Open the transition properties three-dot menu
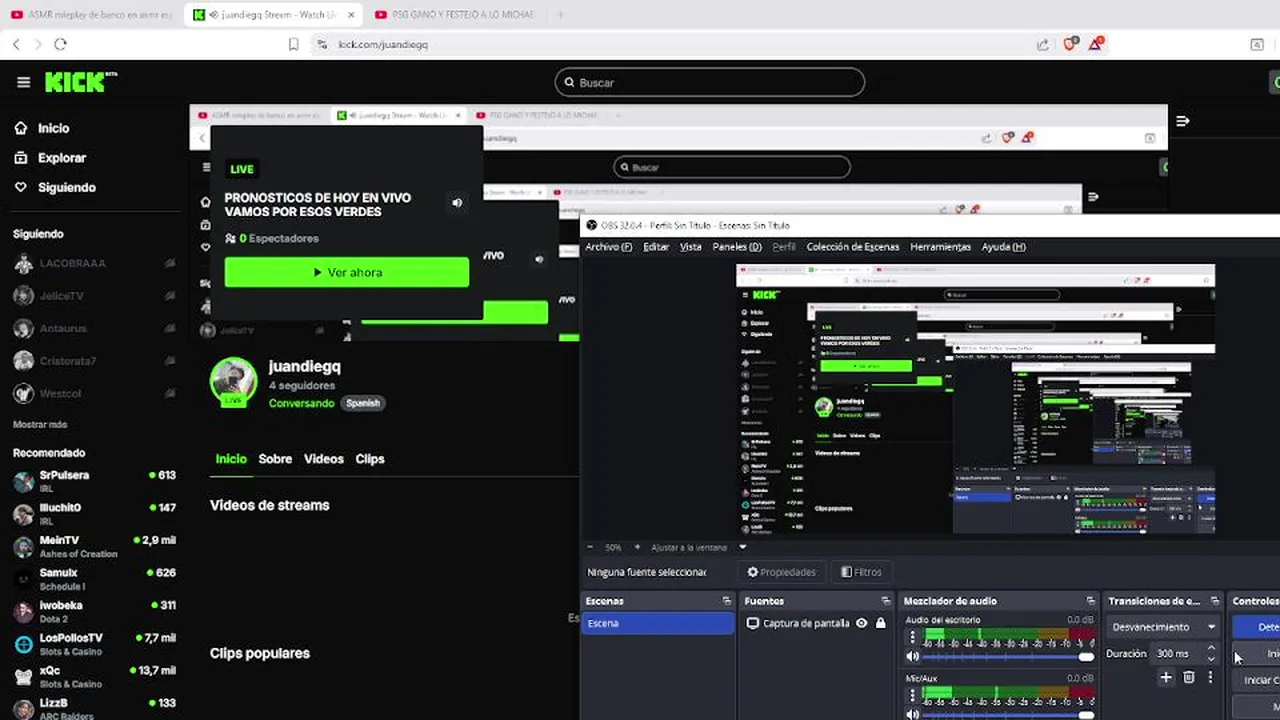Image resolution: width=1280 pixels, height=720 pixels. (1210, 677)
